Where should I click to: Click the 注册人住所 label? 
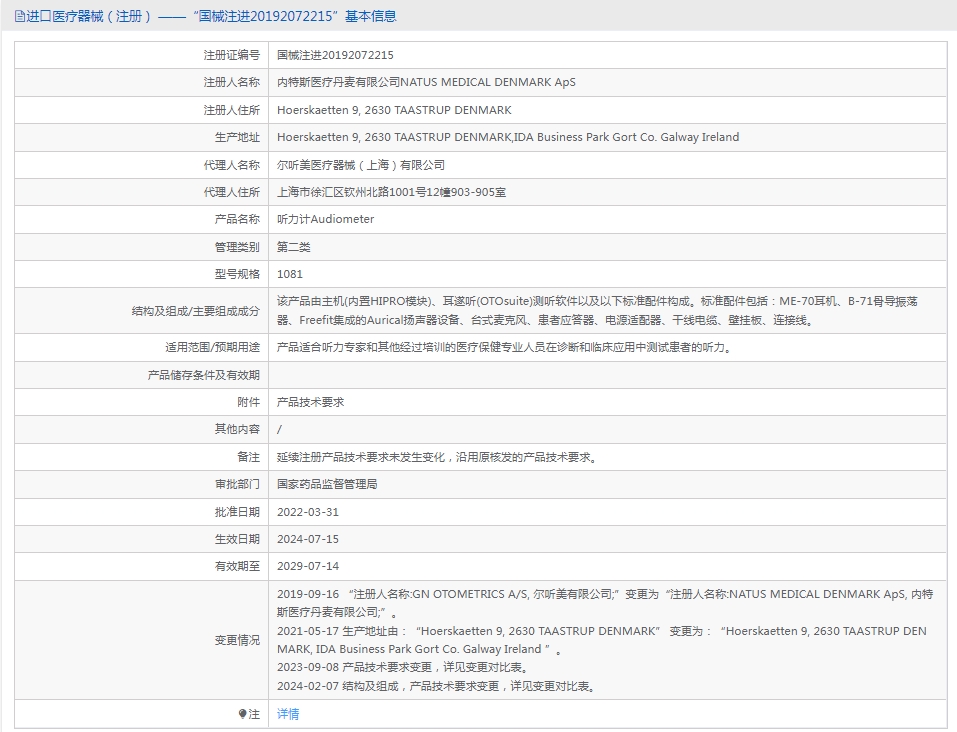point(232,110)
